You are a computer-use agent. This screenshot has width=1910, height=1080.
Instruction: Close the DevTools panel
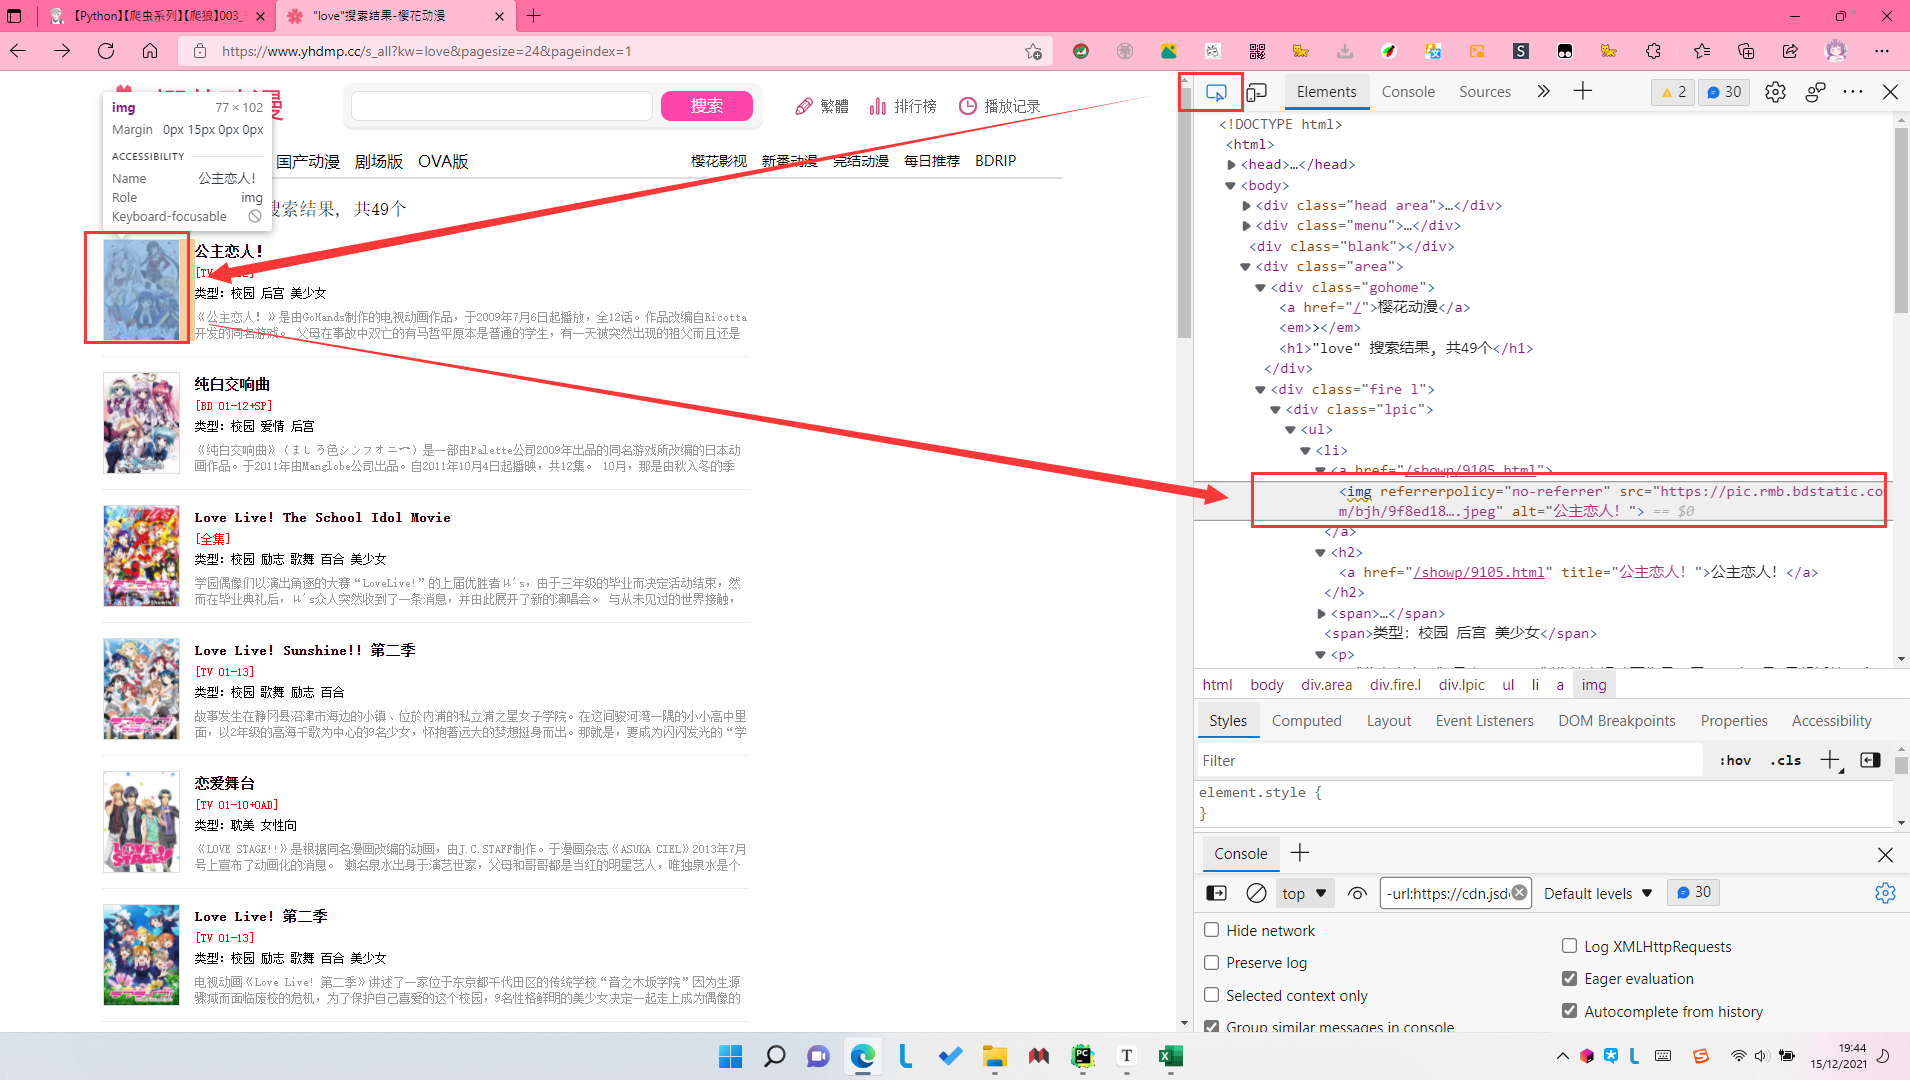[x=1890, y=92]
